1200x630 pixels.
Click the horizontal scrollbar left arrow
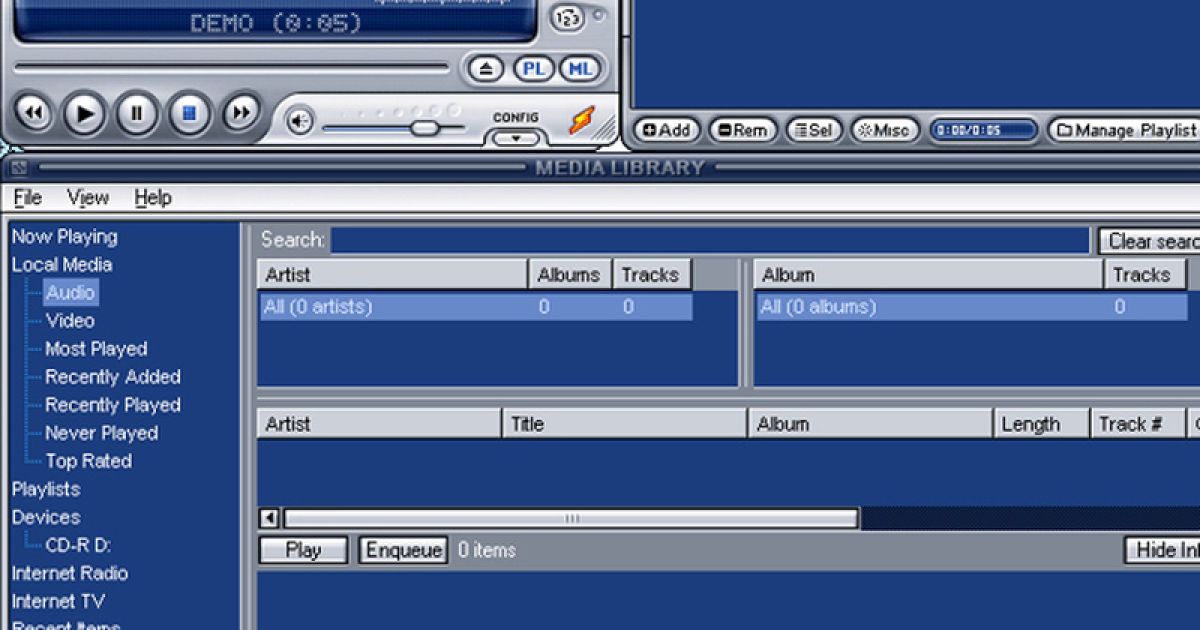click(269, 518)
